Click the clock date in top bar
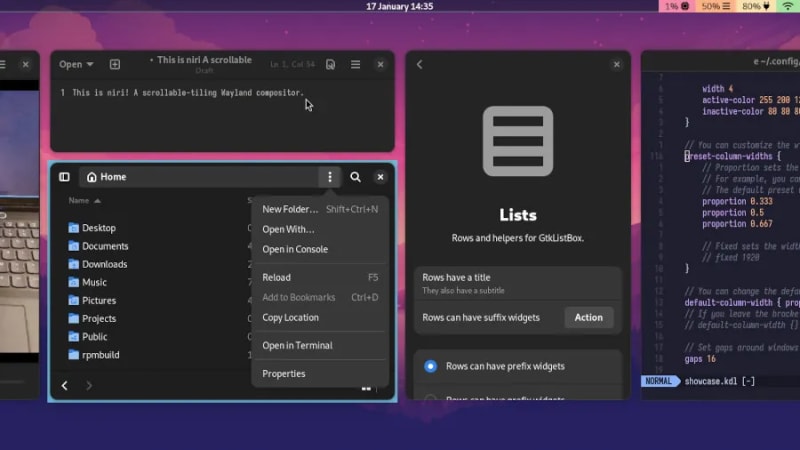The width and height of the screenshot is (800, 450). 399,6
